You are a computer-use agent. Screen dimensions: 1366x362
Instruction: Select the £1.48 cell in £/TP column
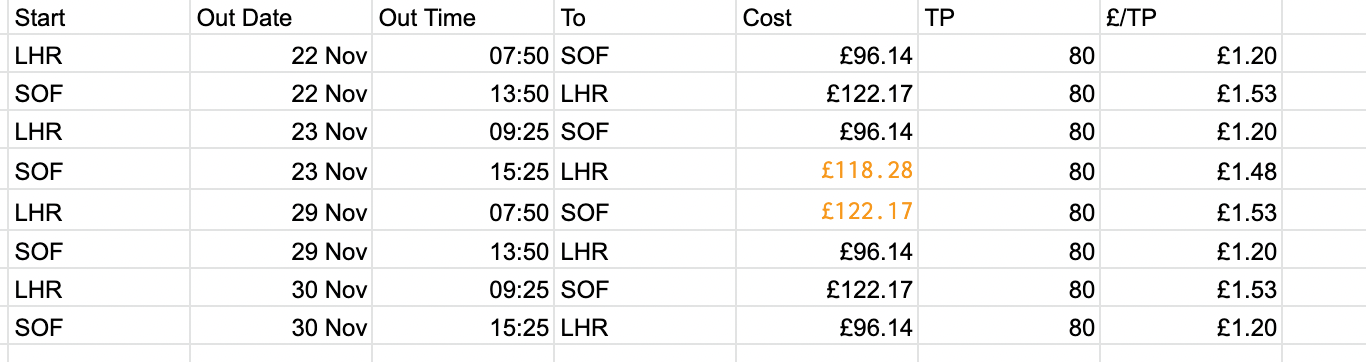[x=1191, y=172]
